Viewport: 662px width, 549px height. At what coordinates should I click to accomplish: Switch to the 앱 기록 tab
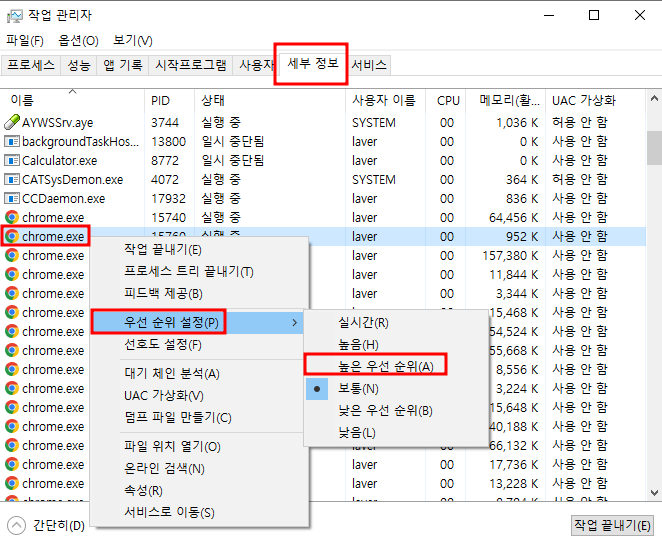123,65
